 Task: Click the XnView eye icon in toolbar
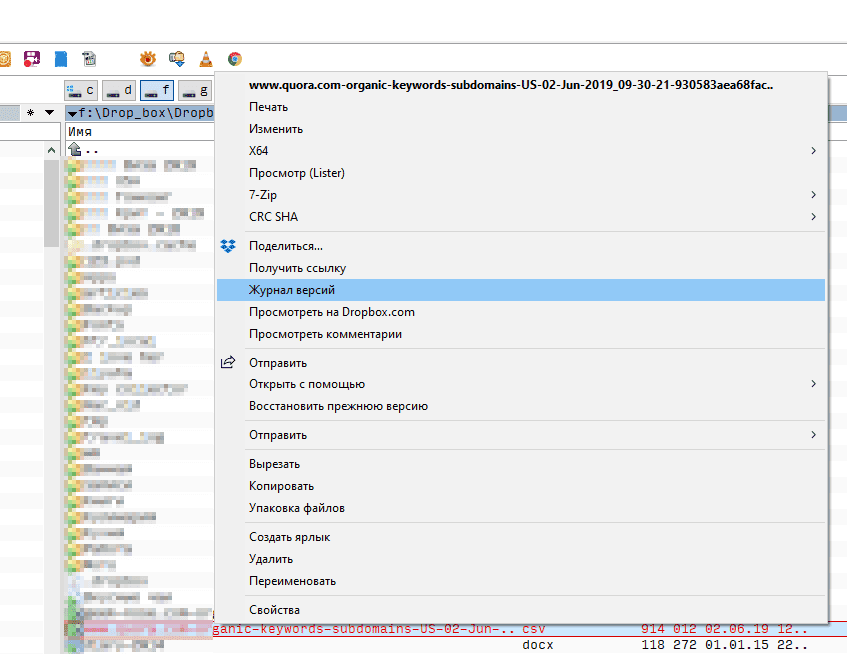[148, 59]
